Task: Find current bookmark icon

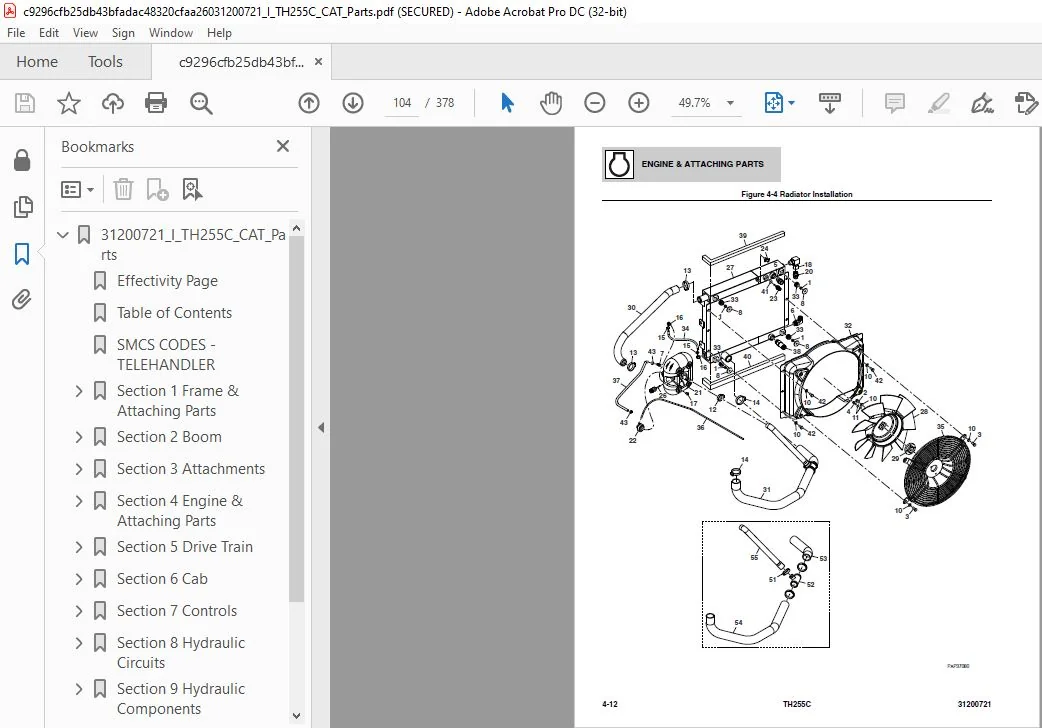Action: coord(192,189)
